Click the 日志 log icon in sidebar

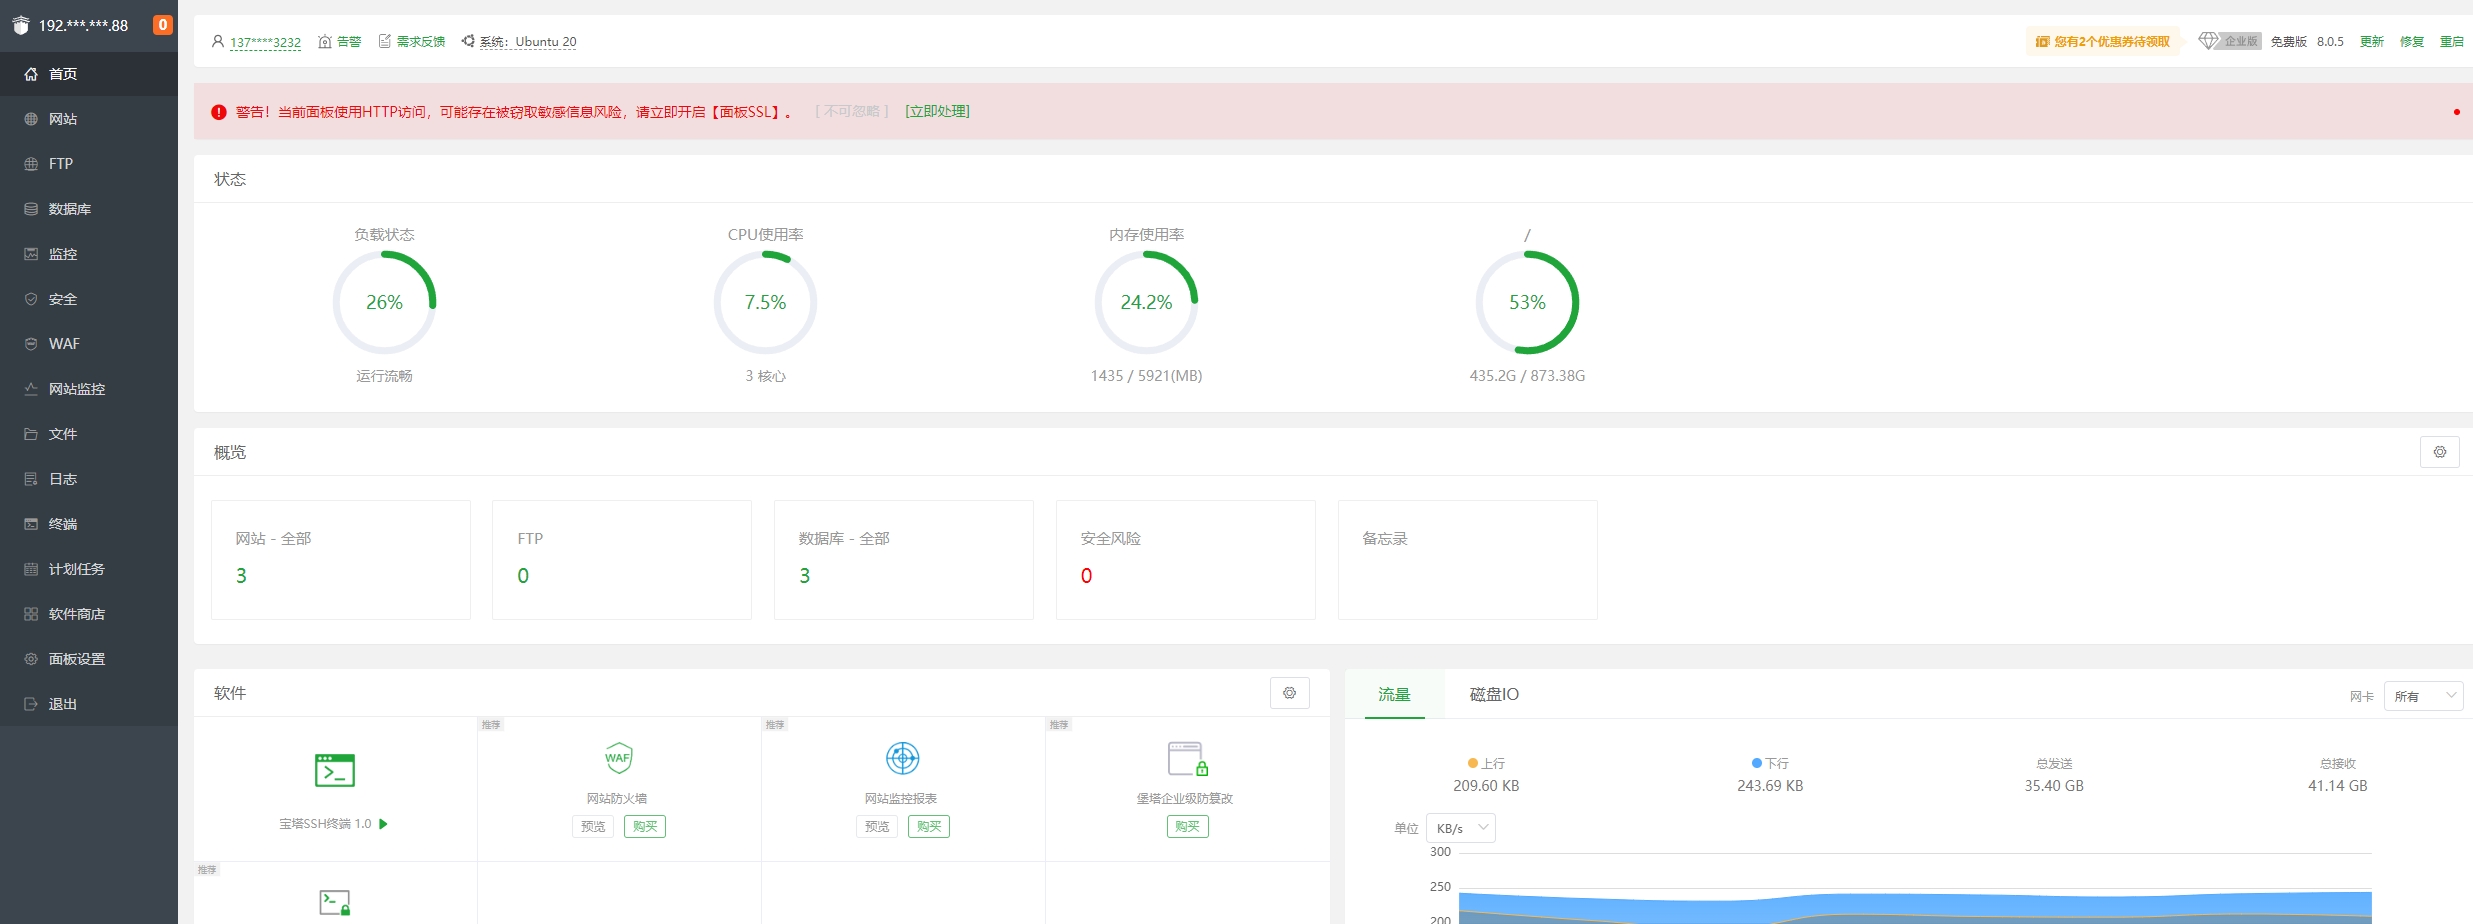31,479
